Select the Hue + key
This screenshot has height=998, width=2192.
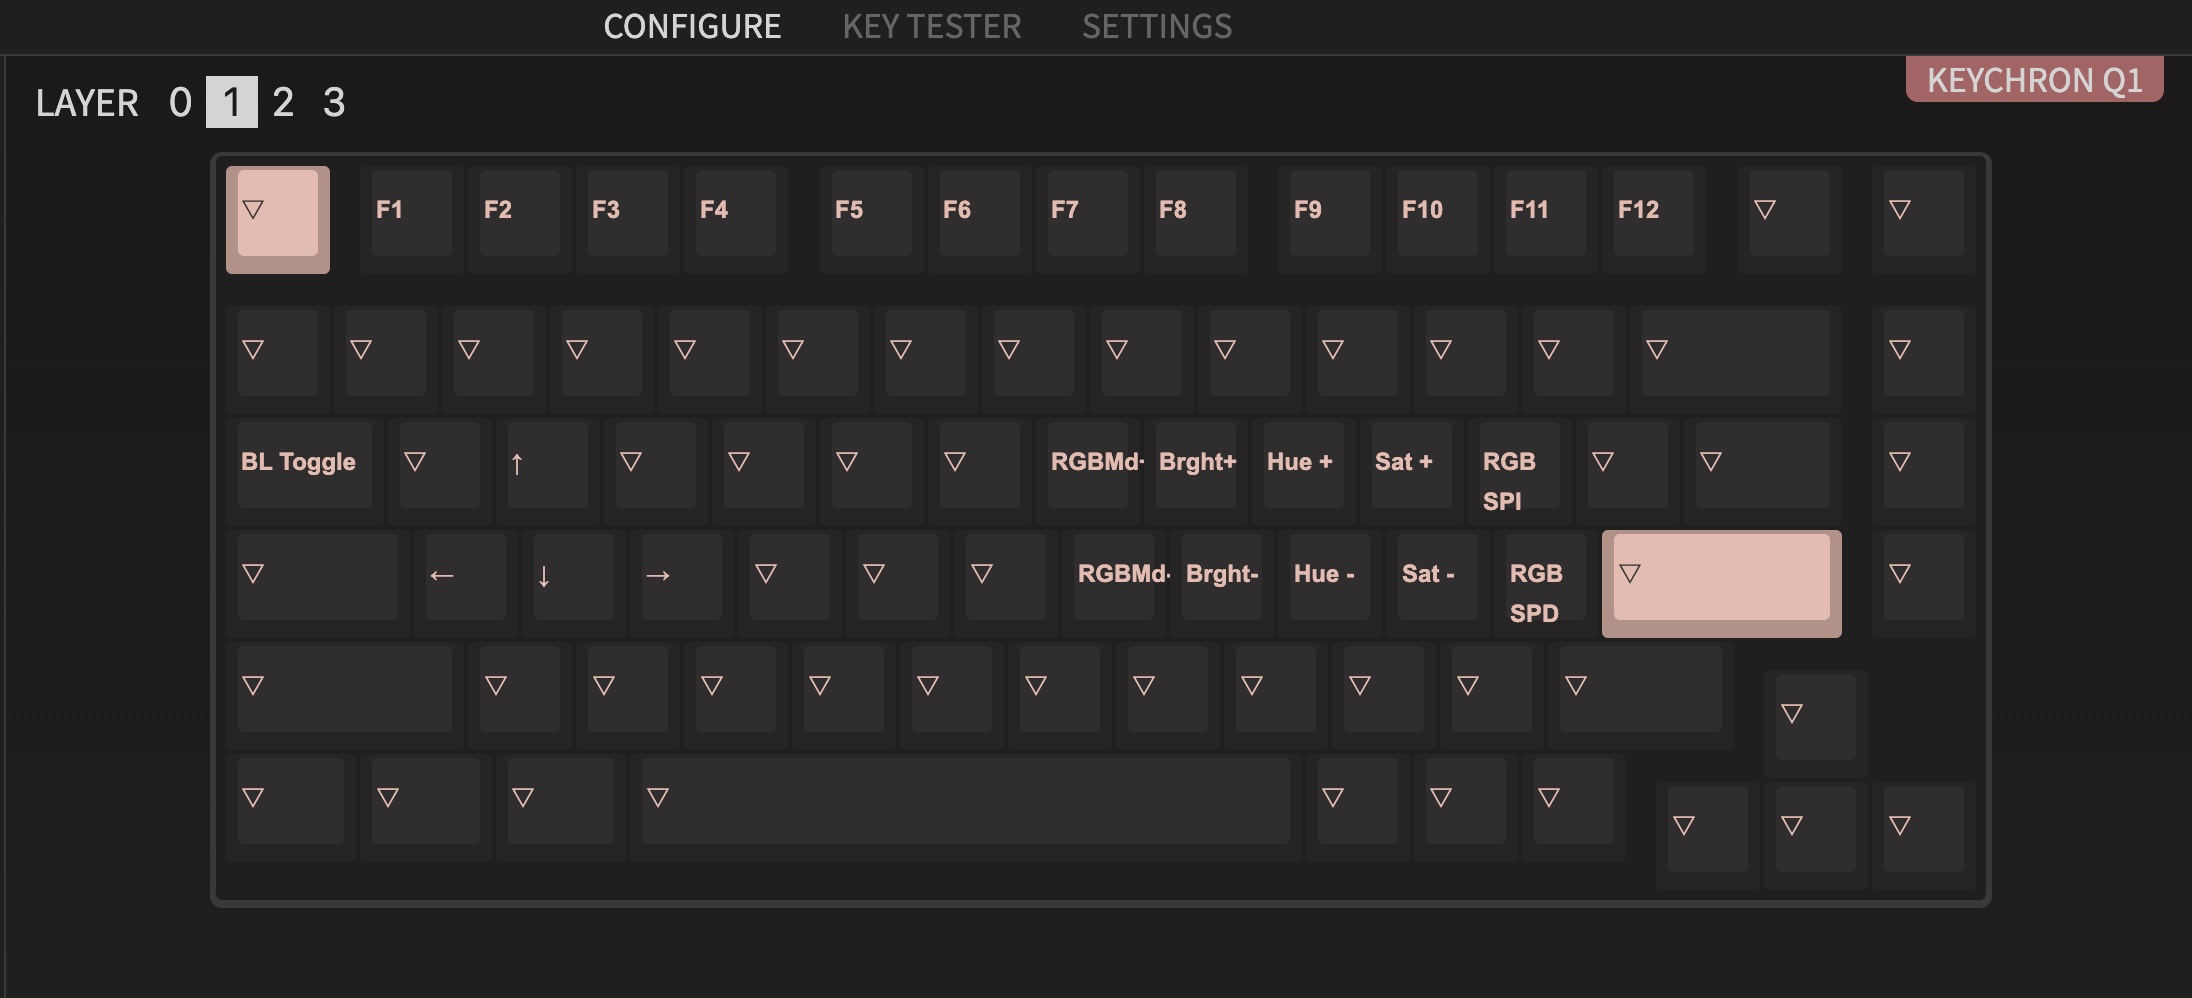pos(1304,472)
